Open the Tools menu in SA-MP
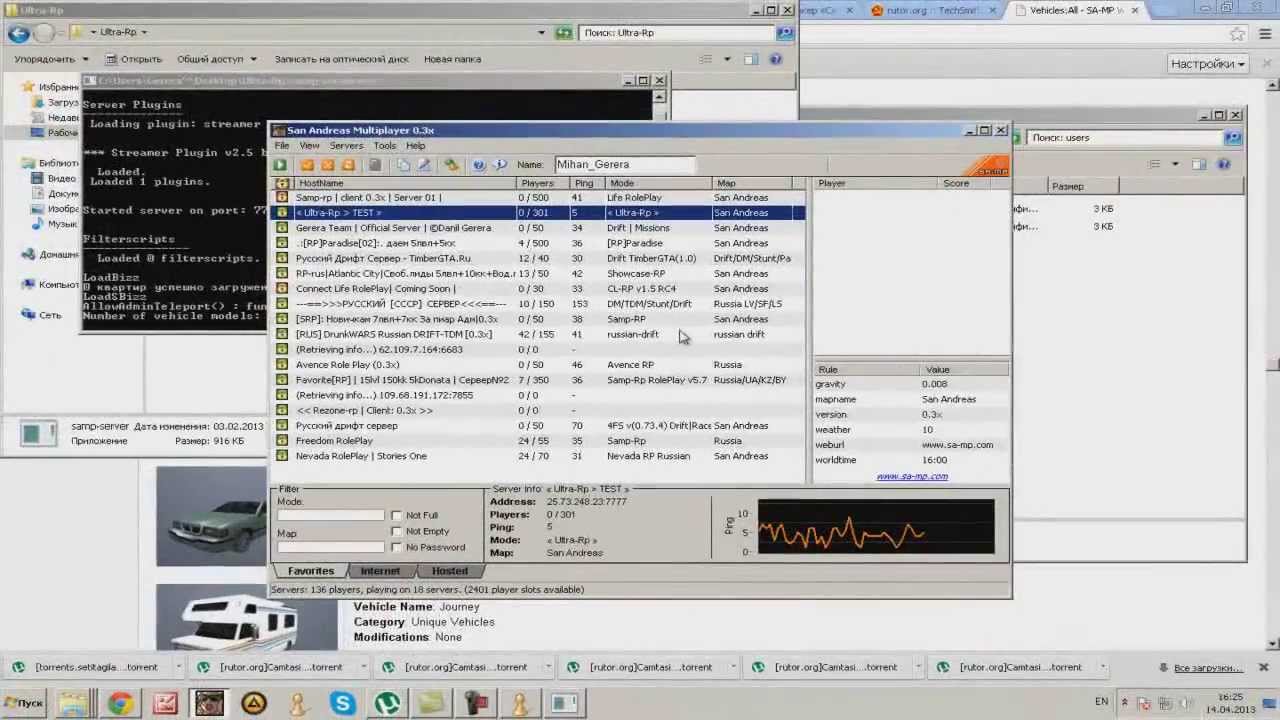 pos(384,146)
